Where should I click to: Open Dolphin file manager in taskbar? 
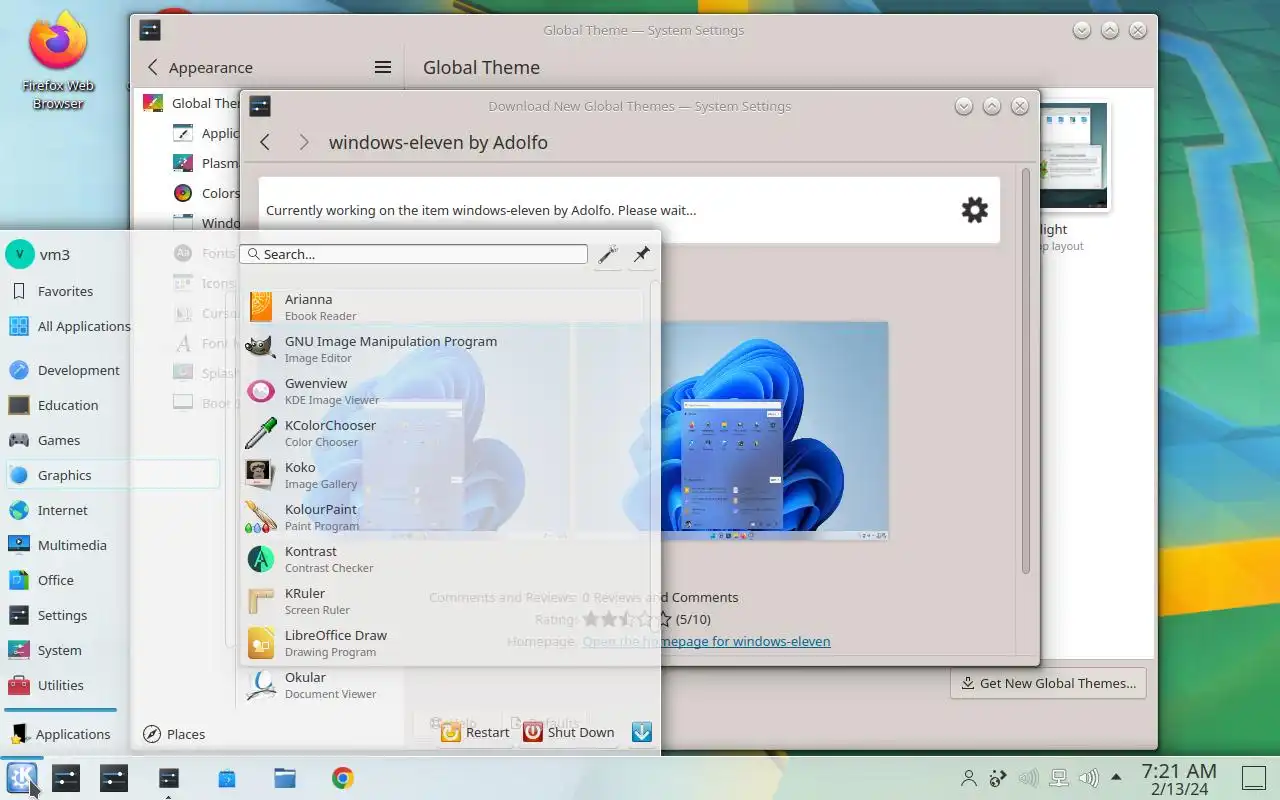285,778
